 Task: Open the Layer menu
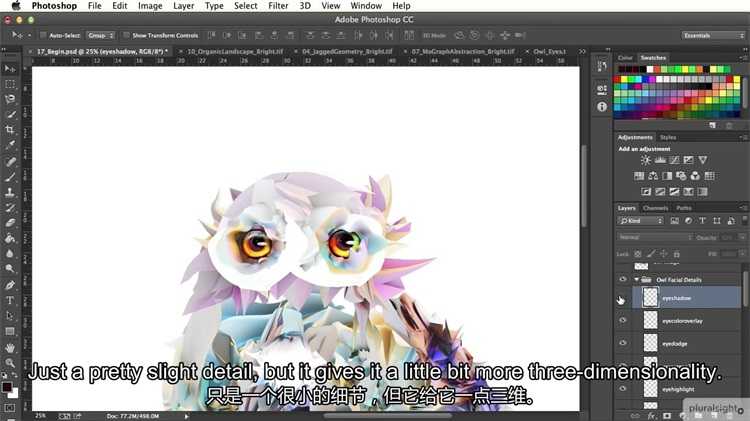[184, 6]
